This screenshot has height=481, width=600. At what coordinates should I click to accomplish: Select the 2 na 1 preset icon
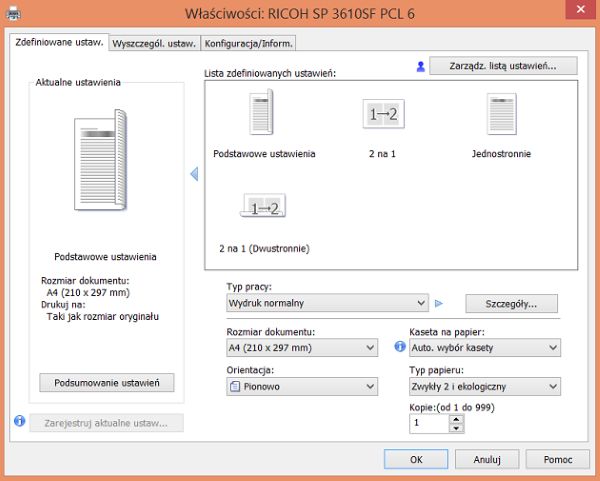tap(383, 114)
